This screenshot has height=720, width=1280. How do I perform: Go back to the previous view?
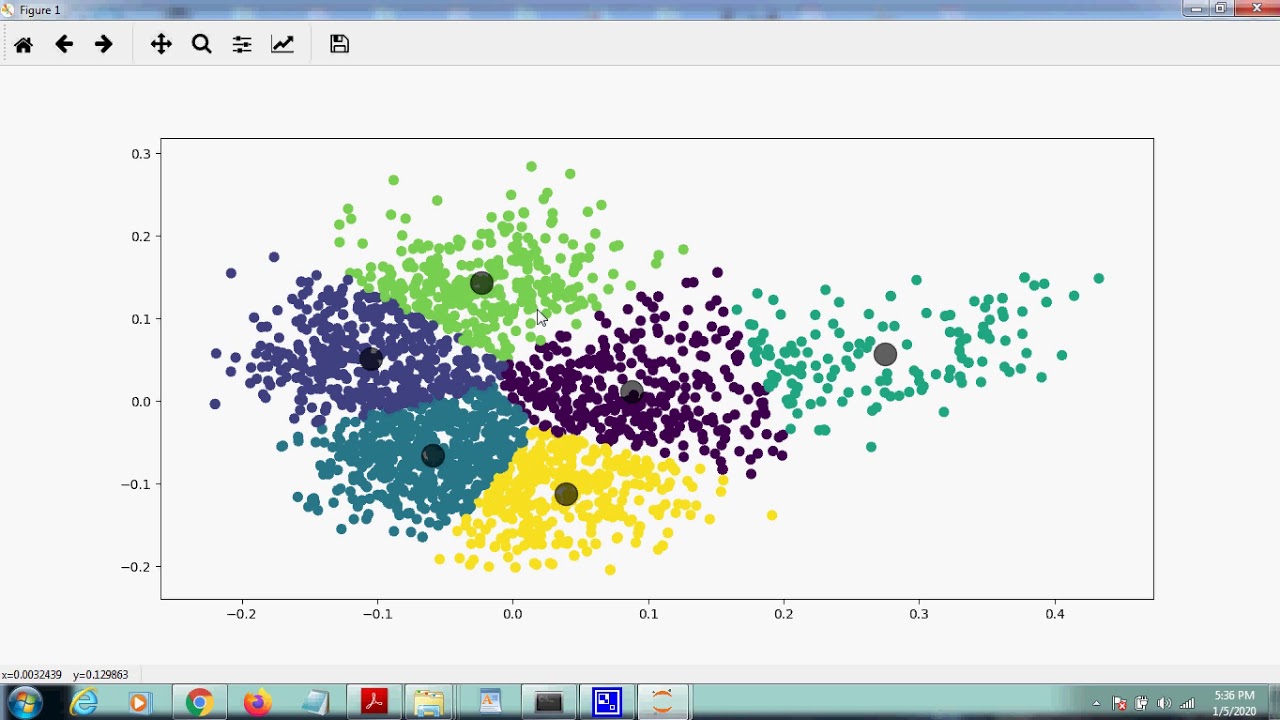[x=64, y=44]
